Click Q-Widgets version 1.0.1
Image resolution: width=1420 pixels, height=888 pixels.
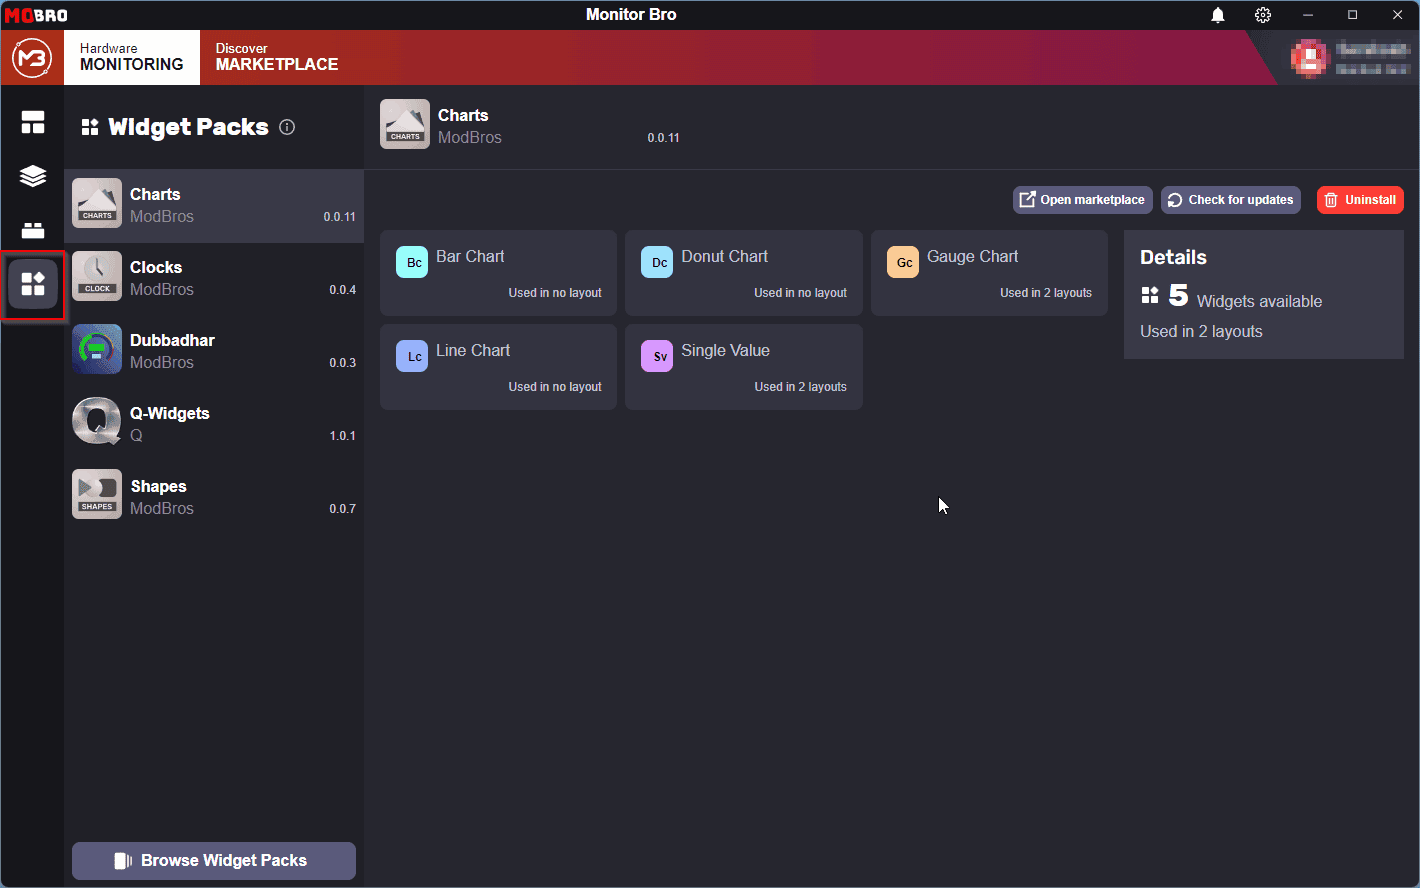click(x=343, y=436)
